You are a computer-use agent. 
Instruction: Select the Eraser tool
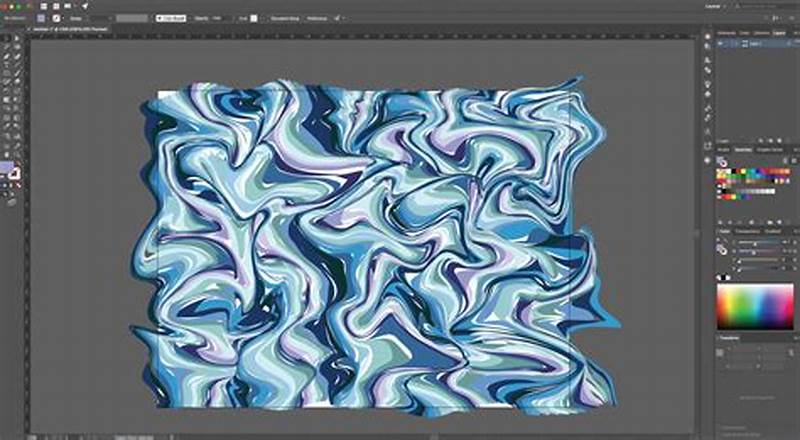(x=17, y=82)
